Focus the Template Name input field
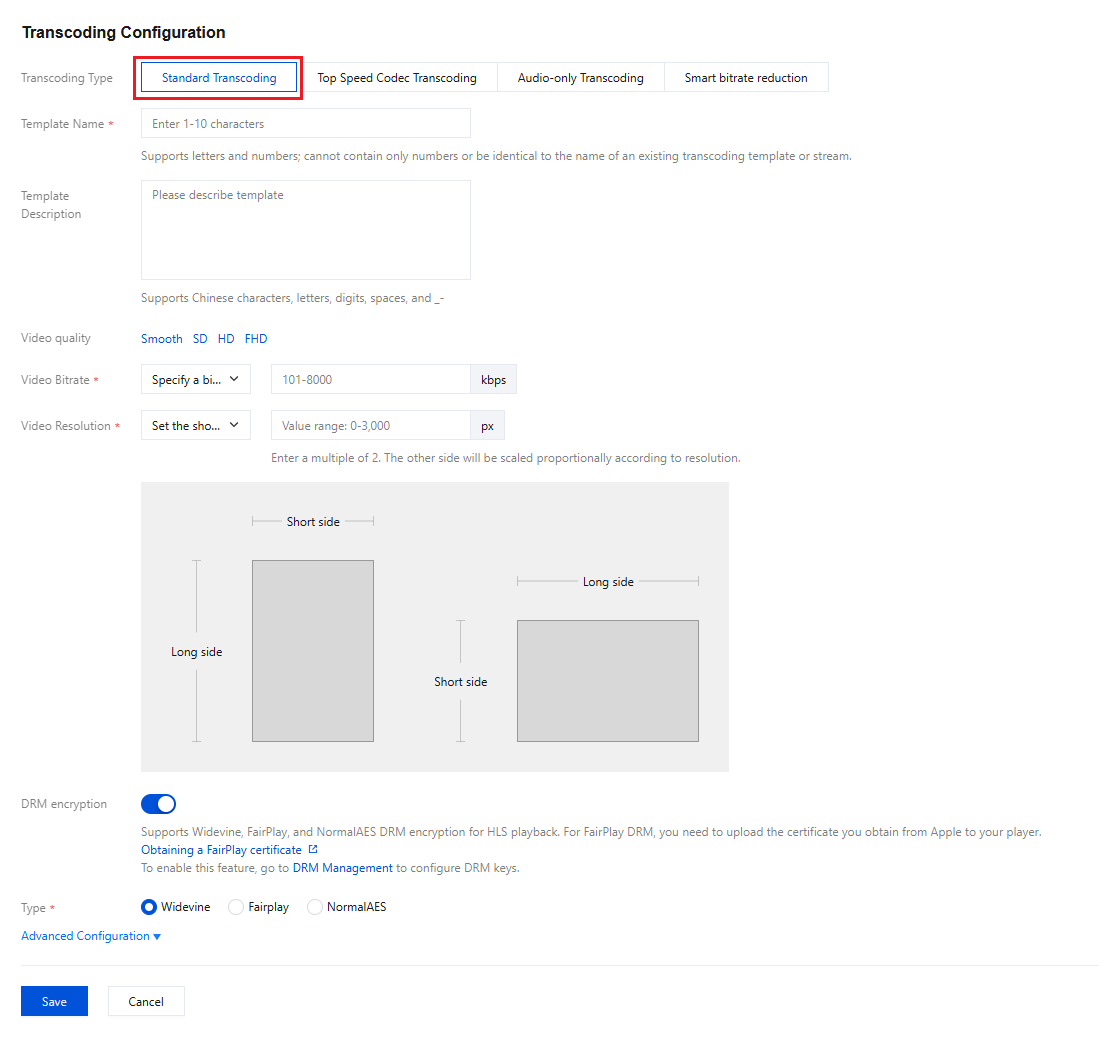 click(306, 123)
